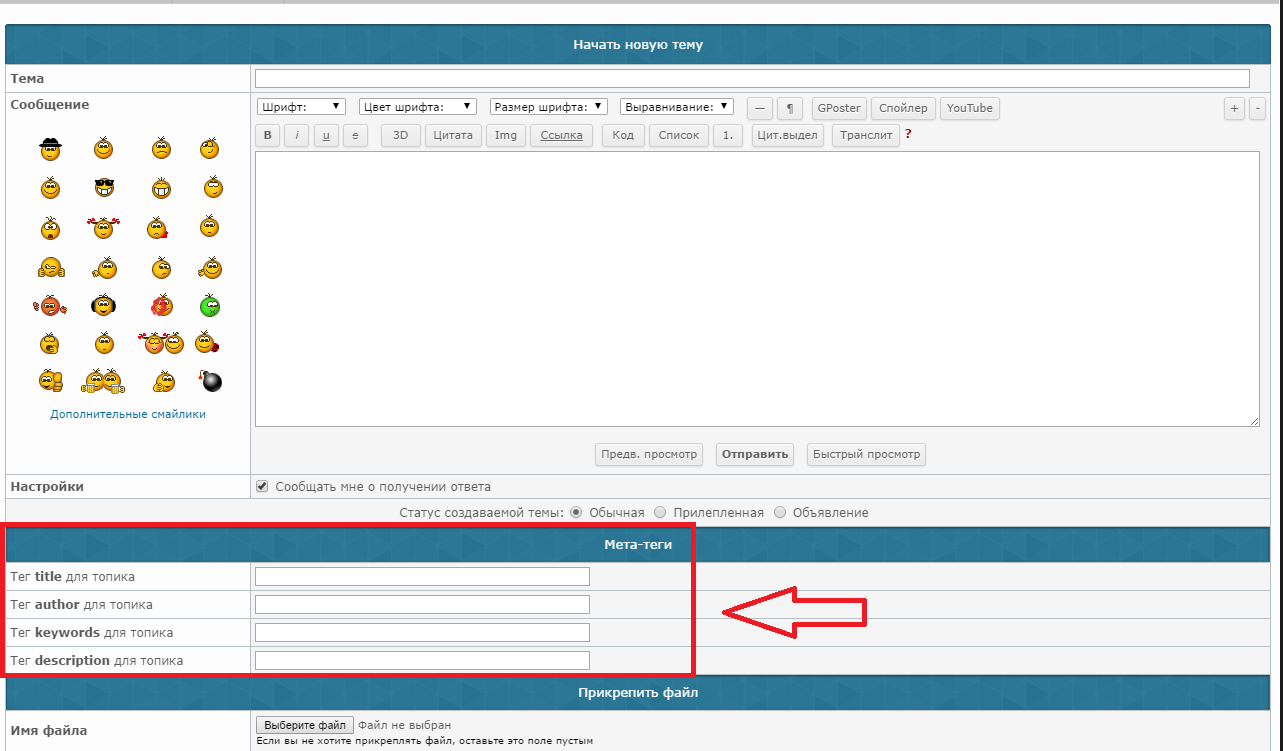
Task: Insert the kissing couple smiley
Action: point(163,343)
